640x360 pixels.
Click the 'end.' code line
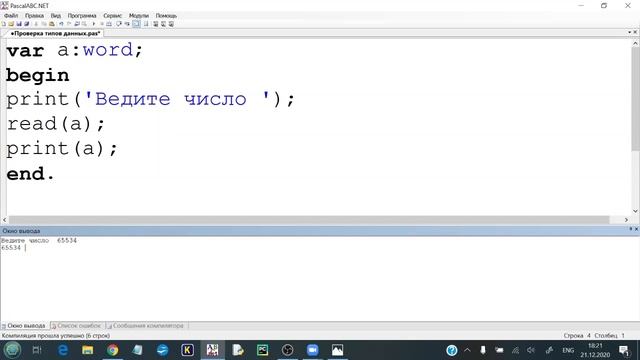click(30, 174)
